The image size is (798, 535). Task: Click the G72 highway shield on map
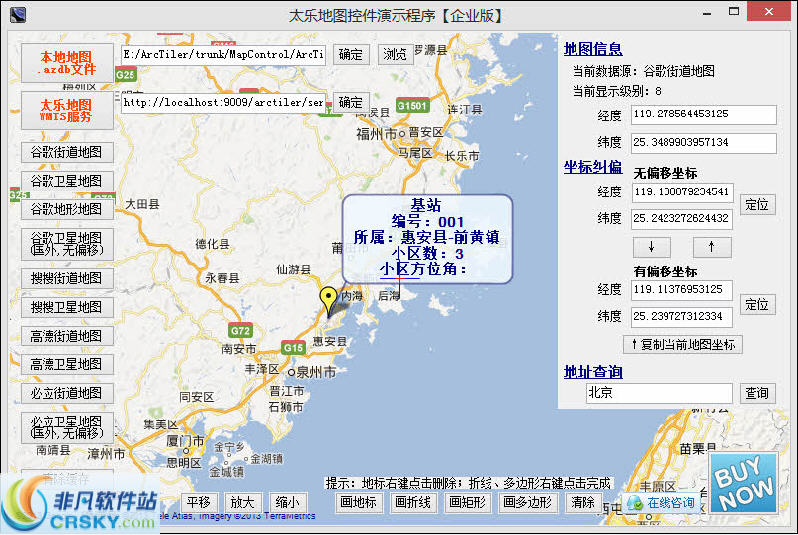240,331
